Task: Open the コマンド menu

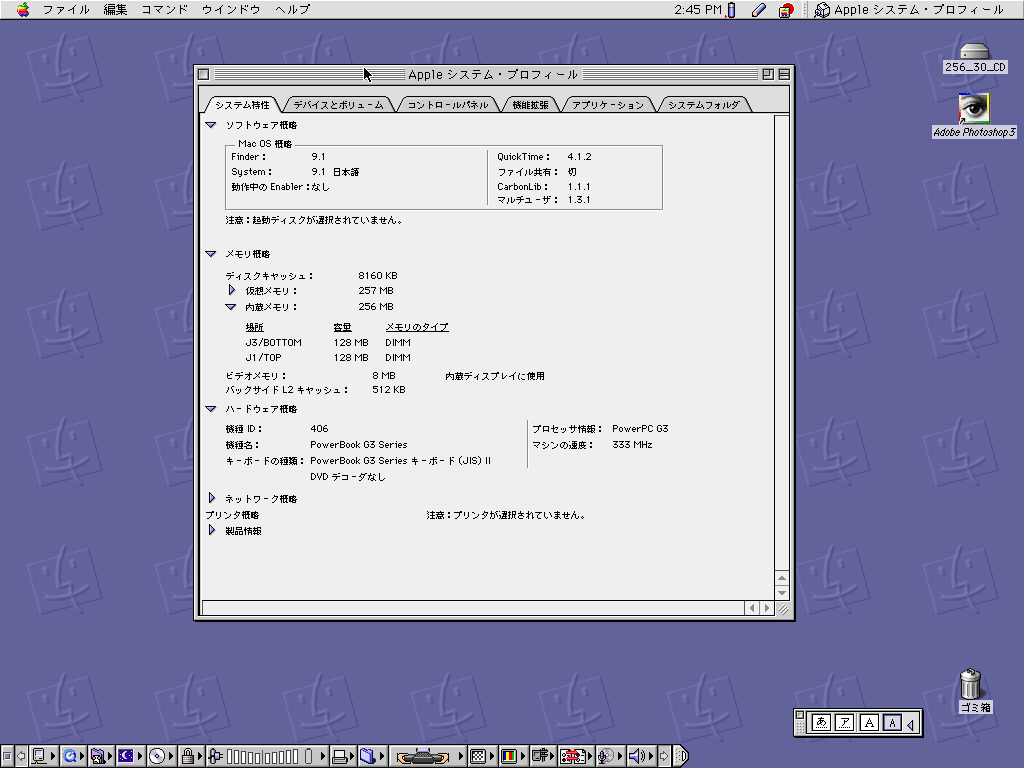Action: (x=164, y=10)
